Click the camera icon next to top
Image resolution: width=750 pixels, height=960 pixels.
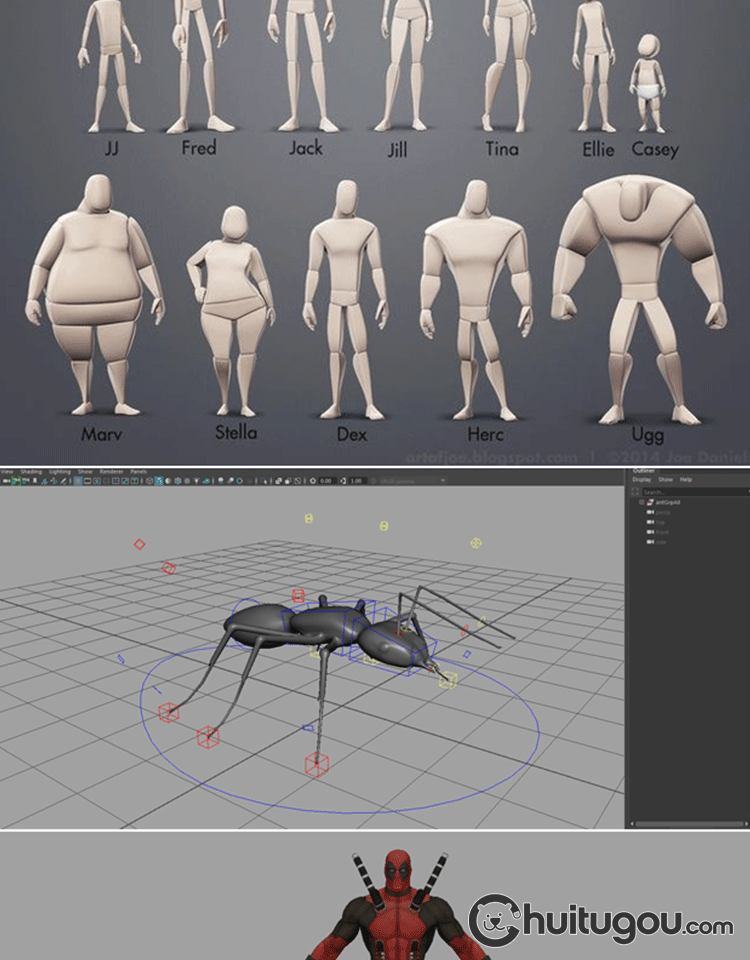[650, 522]
